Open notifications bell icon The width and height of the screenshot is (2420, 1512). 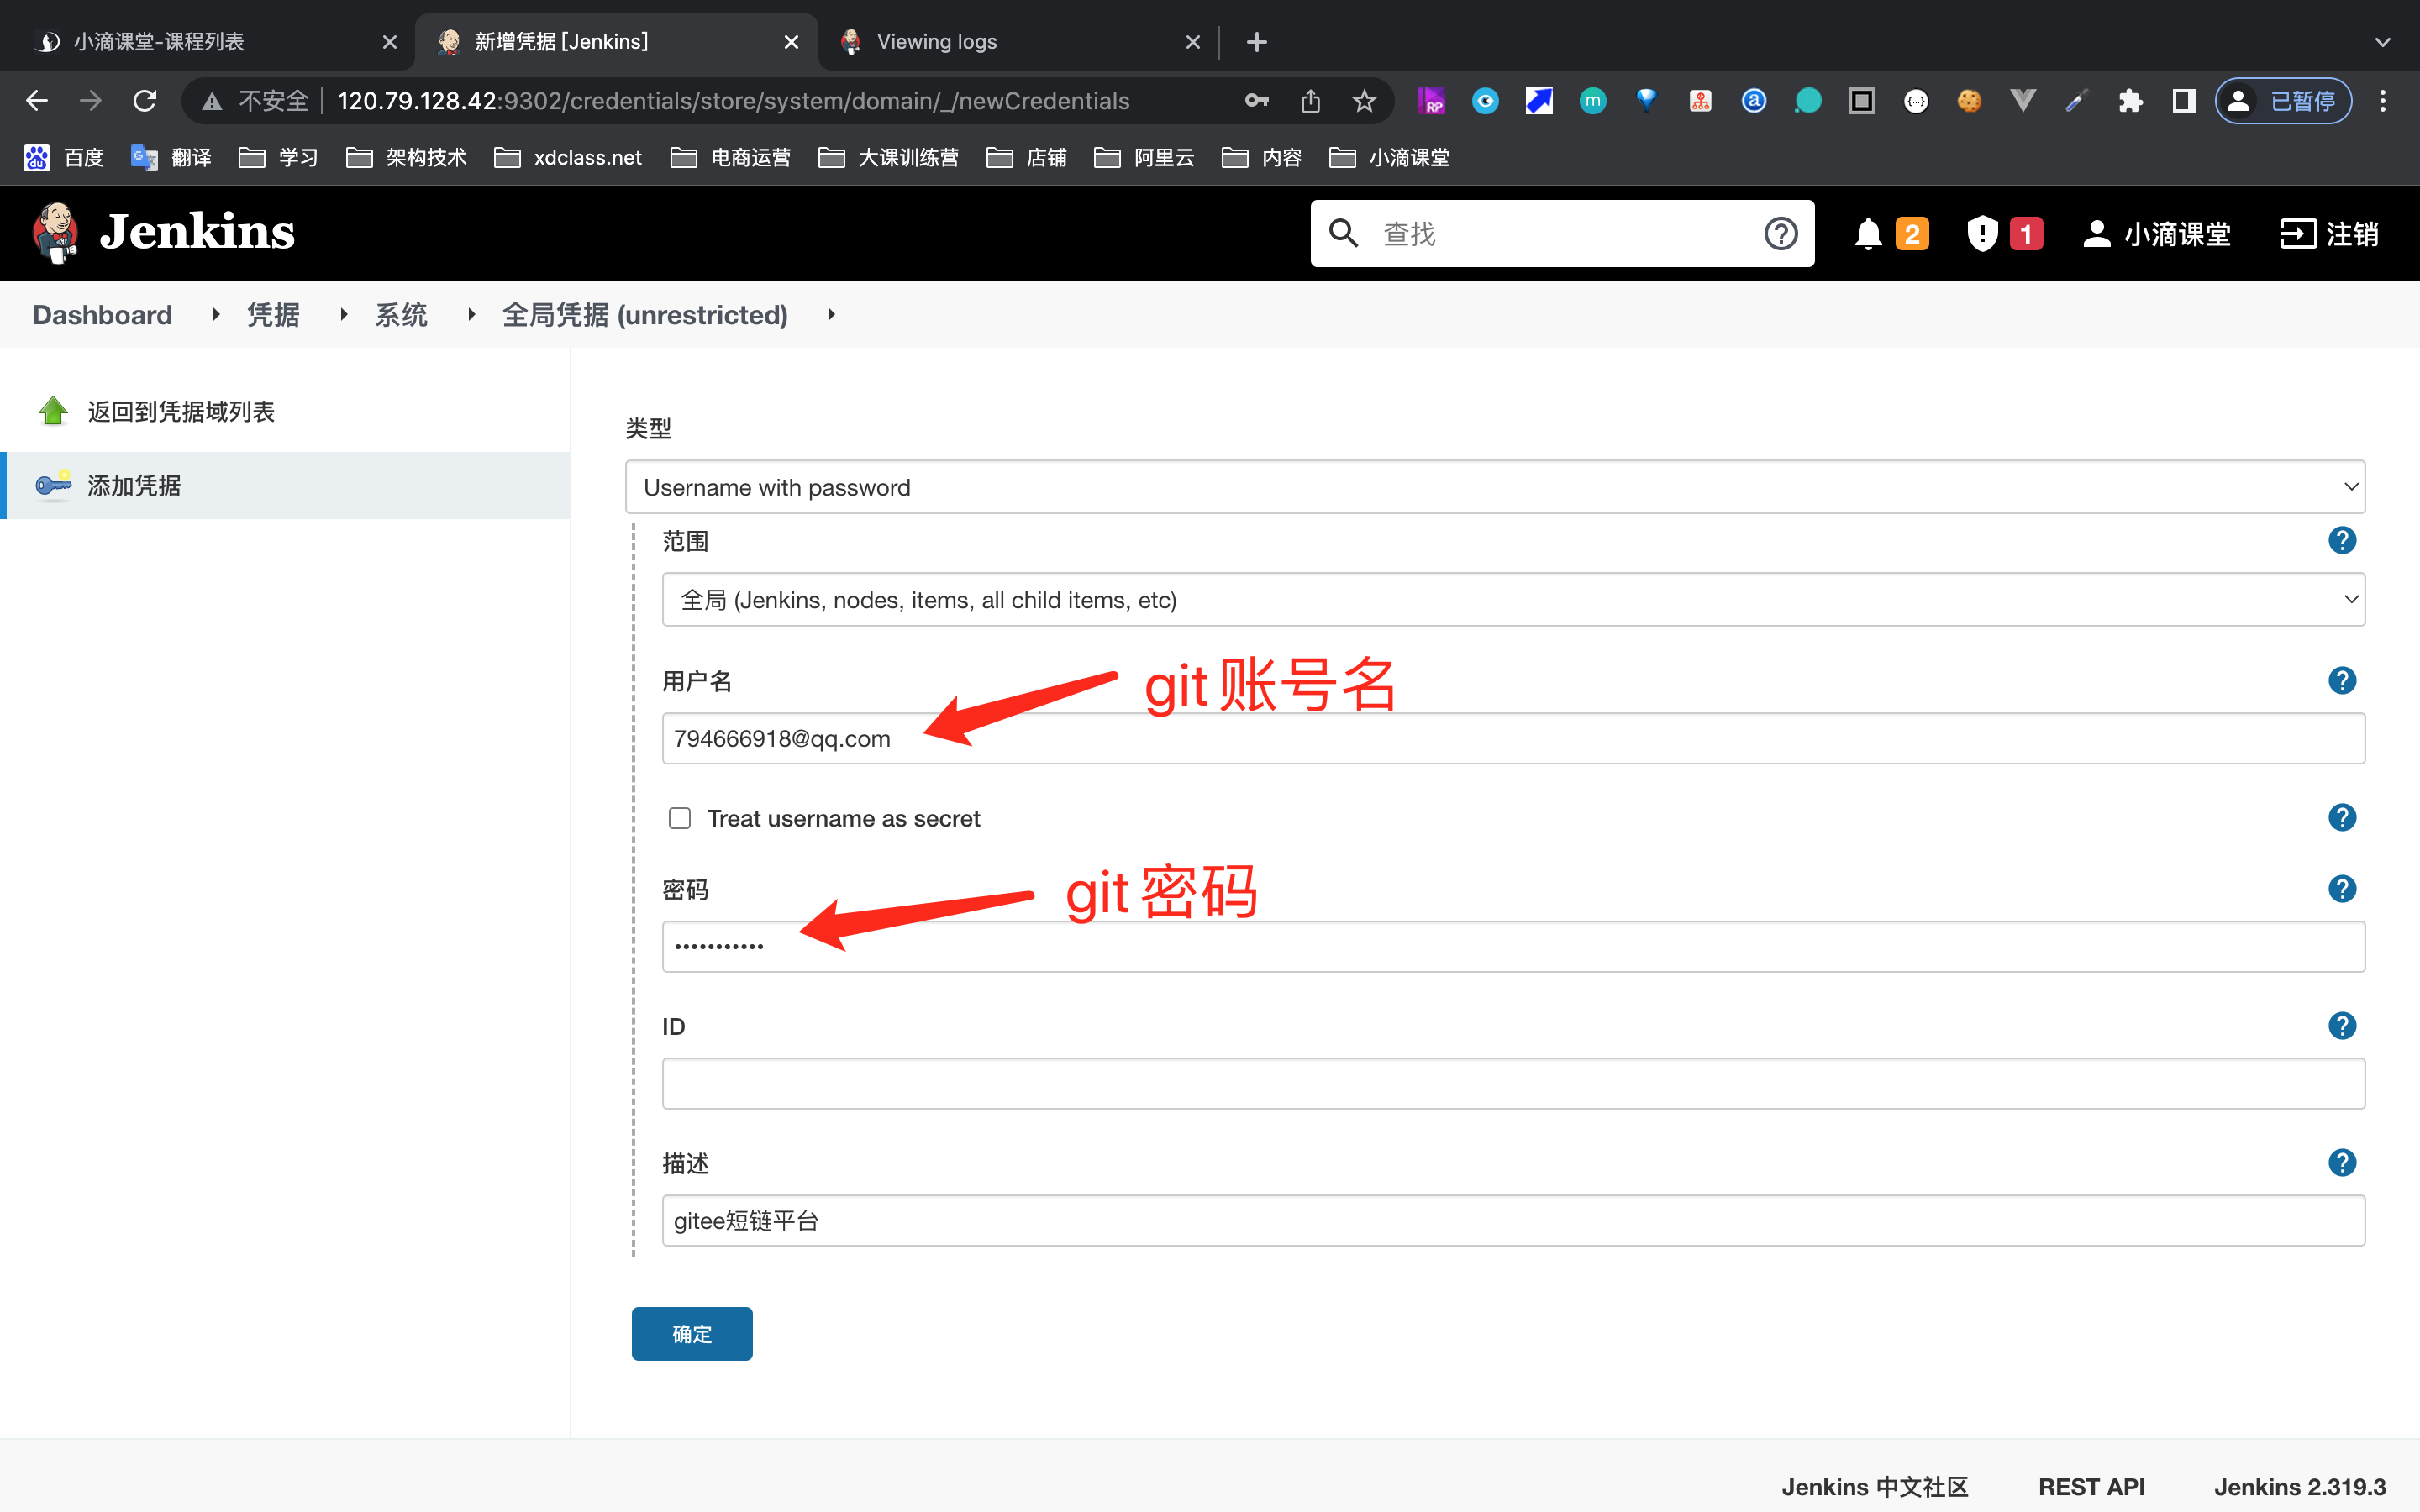tap(1868, 234)
